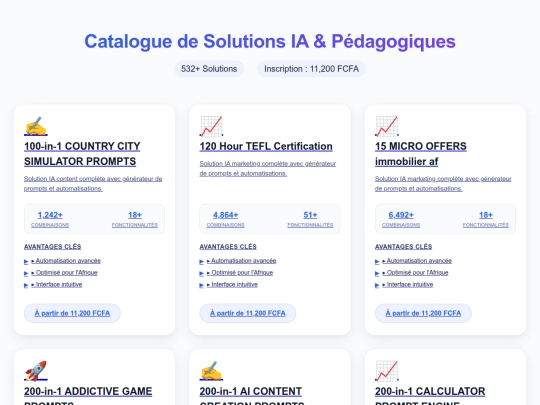Click Interface intuitive on 15 MICRO OFFERS card

tap(407, 284)
